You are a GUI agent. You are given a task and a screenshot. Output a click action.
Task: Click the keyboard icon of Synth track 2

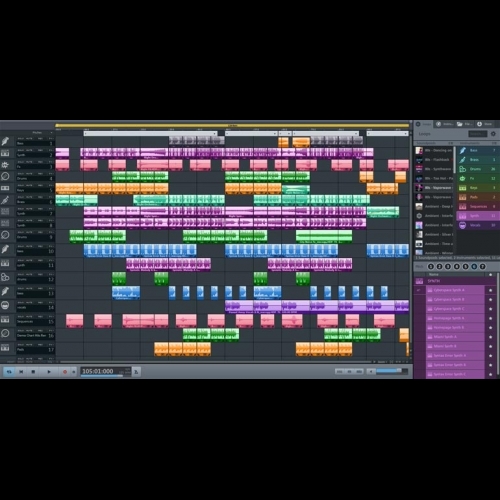click(5, 153)
